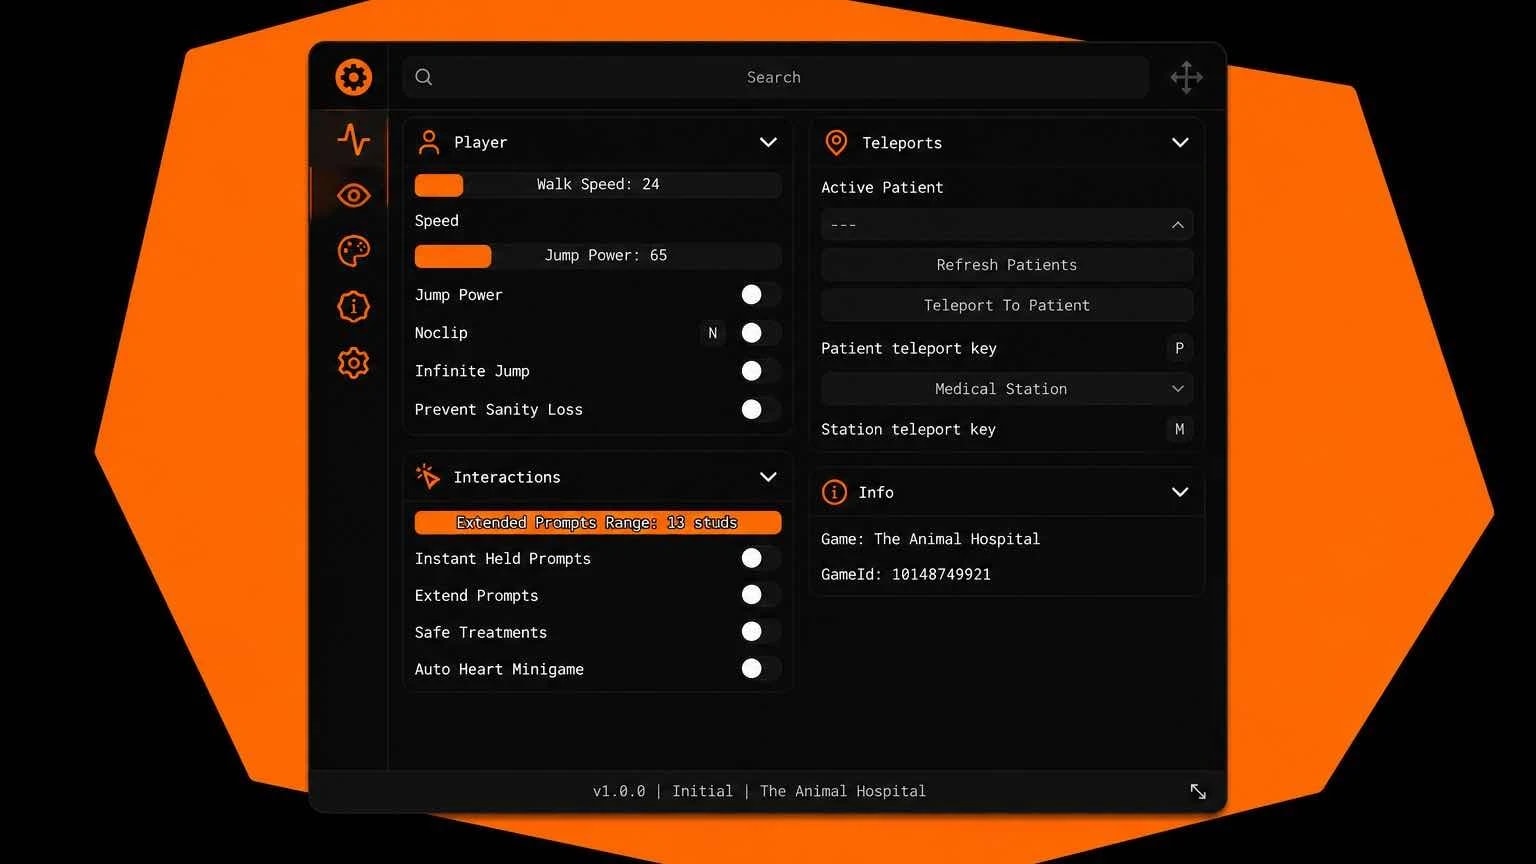
Task: Open the activity pulse sidebar tab
Action: click(353, 139)
